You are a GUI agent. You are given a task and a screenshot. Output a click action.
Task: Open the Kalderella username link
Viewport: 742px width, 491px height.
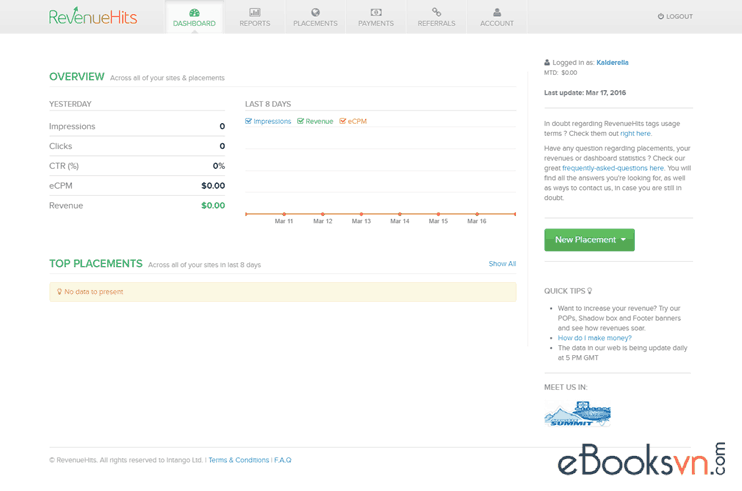612,62
